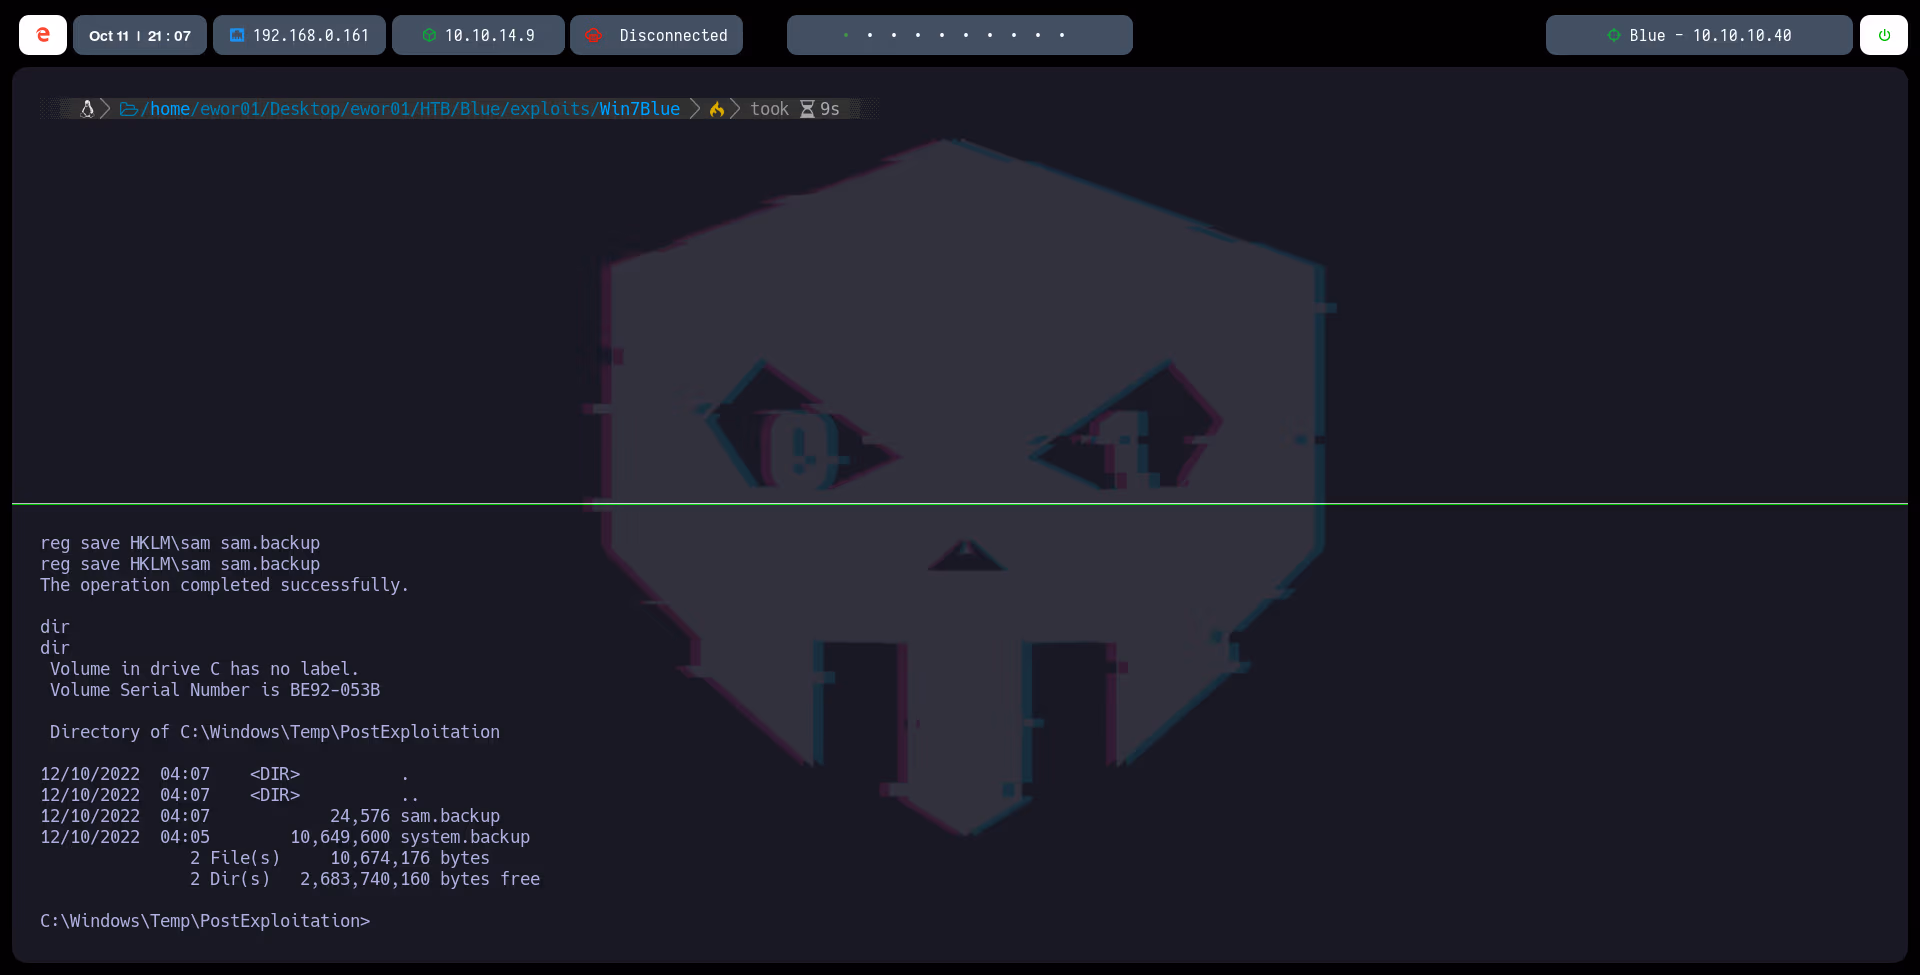Select the ethernet icon beside 192.168.0.161

(237, 34)
